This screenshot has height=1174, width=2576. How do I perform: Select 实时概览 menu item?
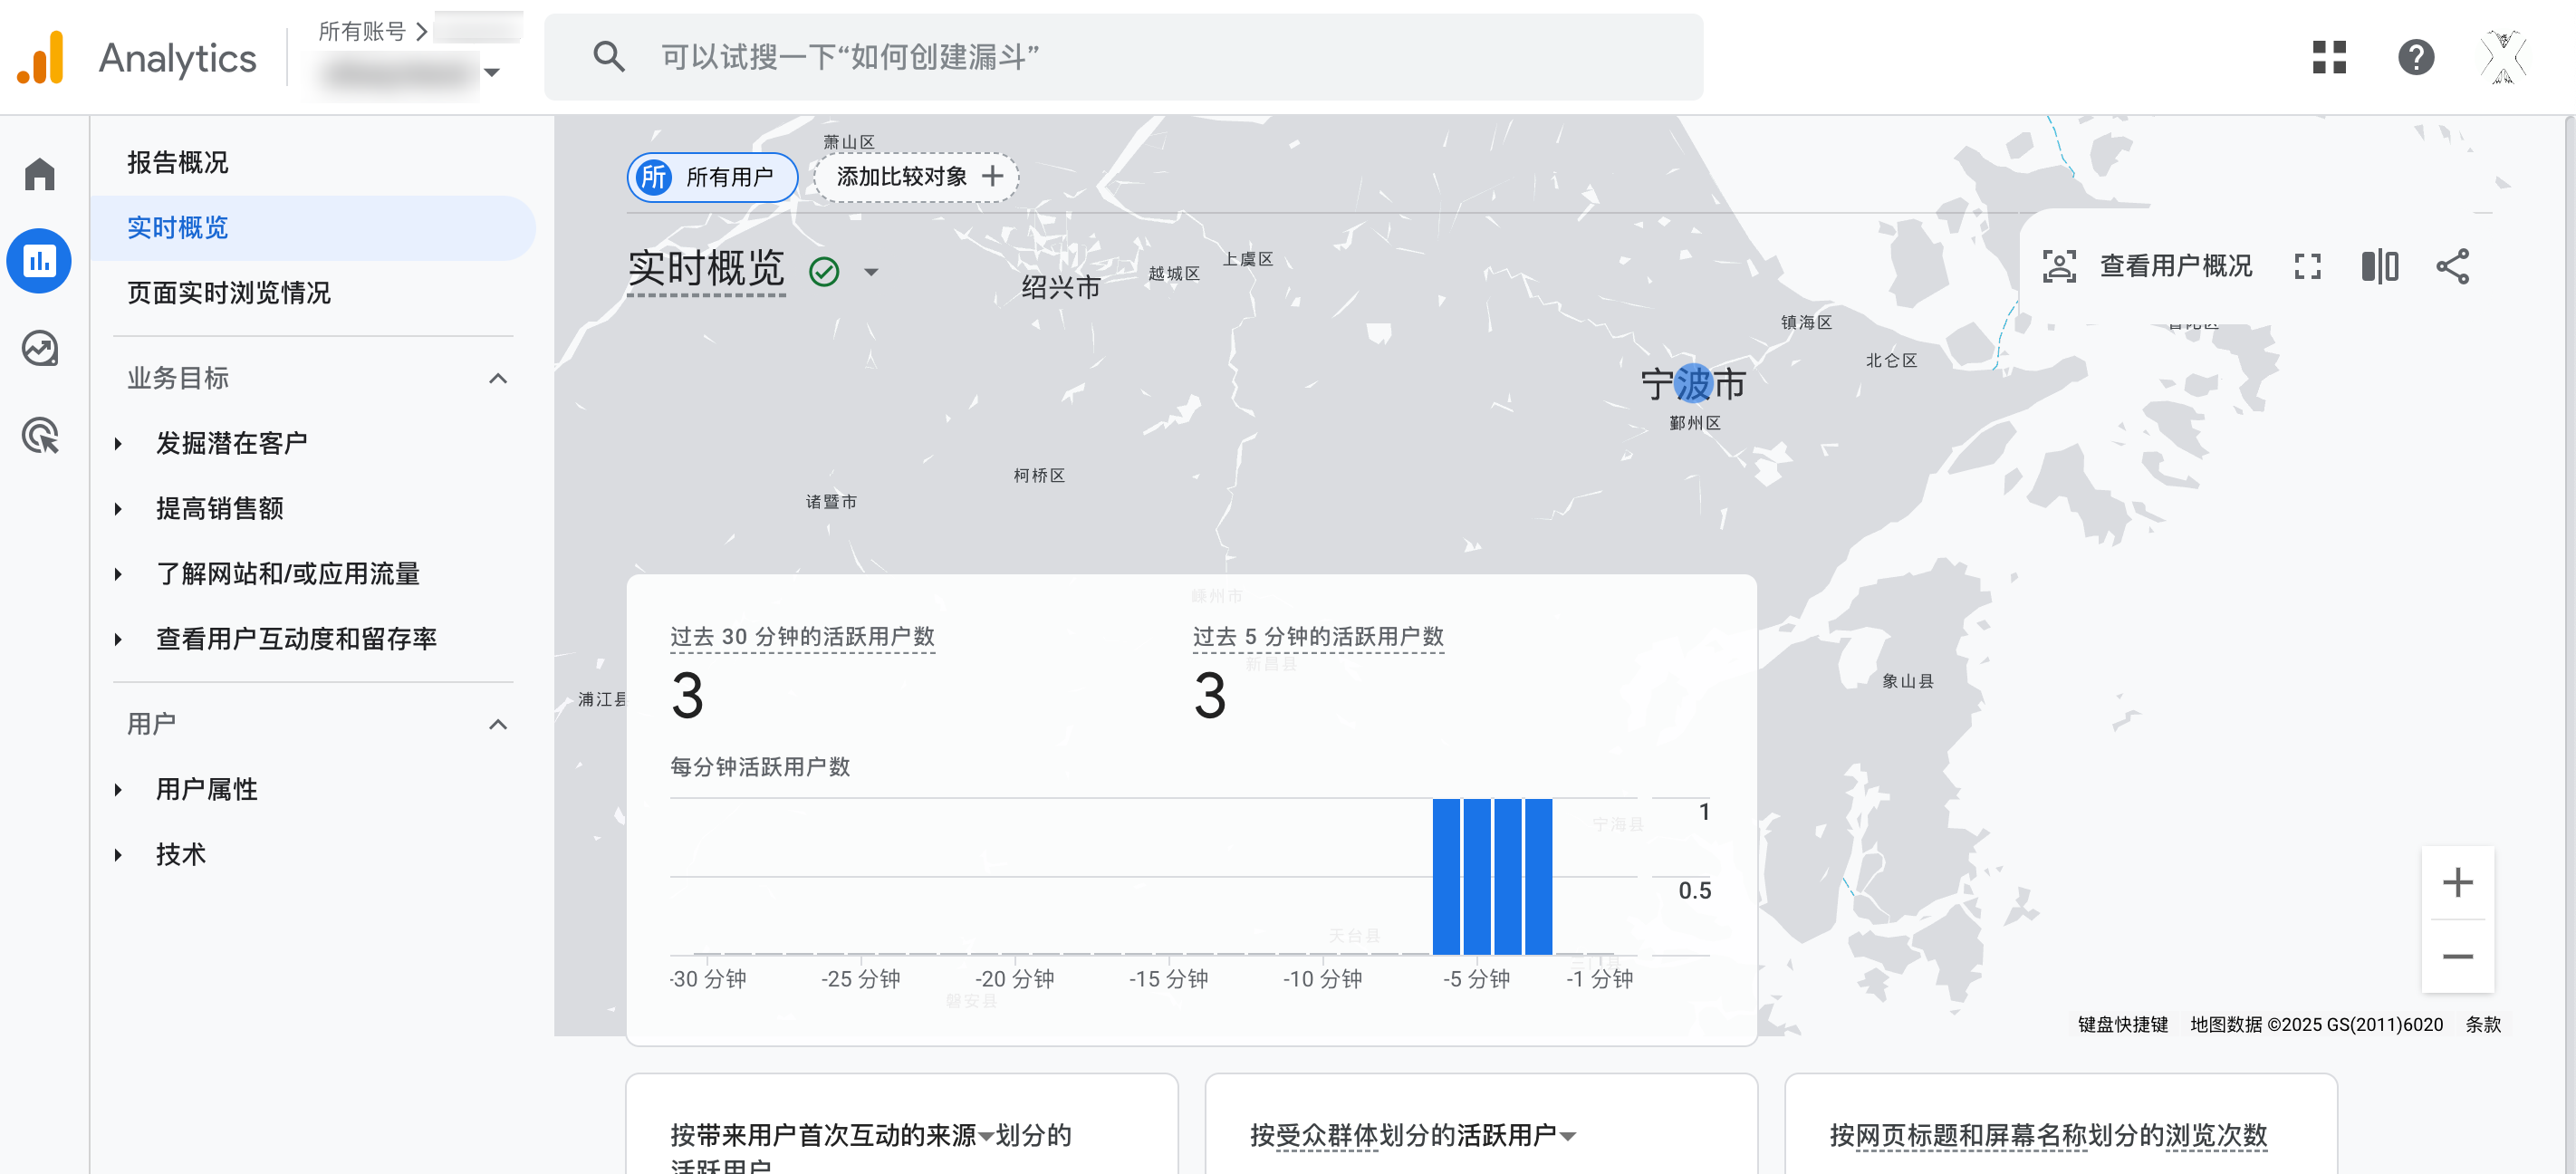click(x=312, y=227)
